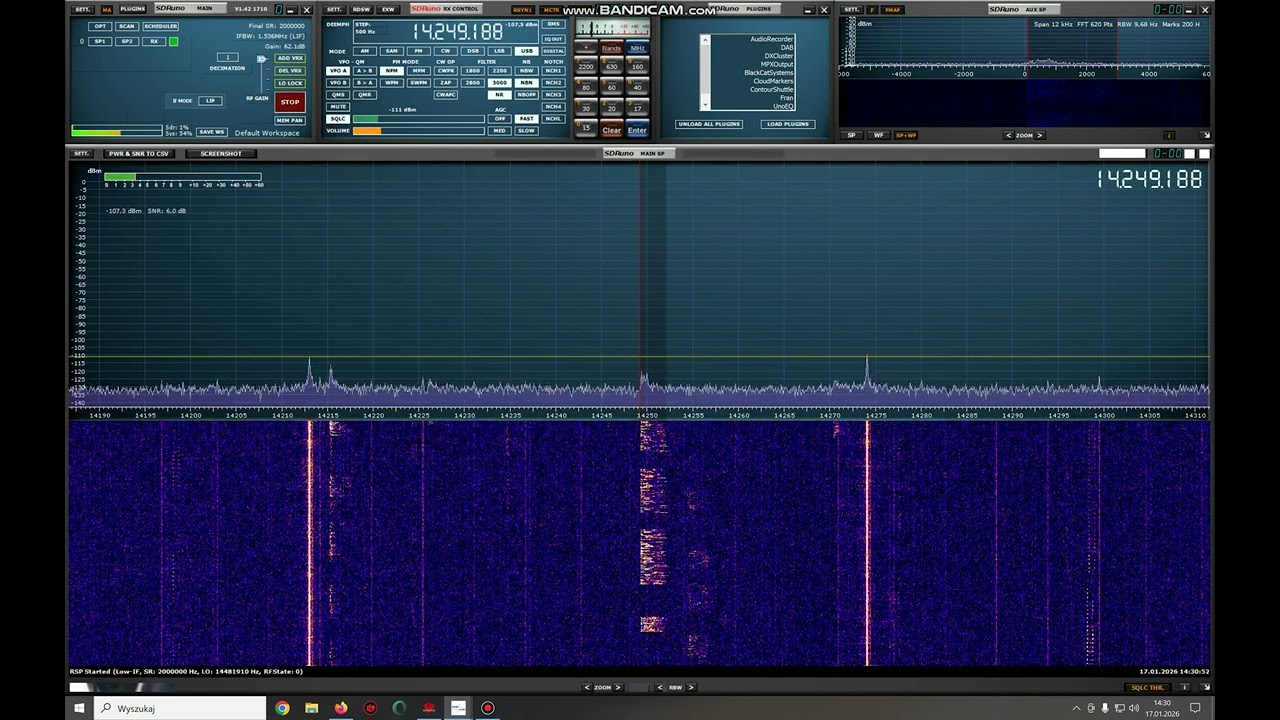This screenshot has width=1280, height=720.
Task: Open PLUGINS from the Main panel
Action: [x=132, y=9]
